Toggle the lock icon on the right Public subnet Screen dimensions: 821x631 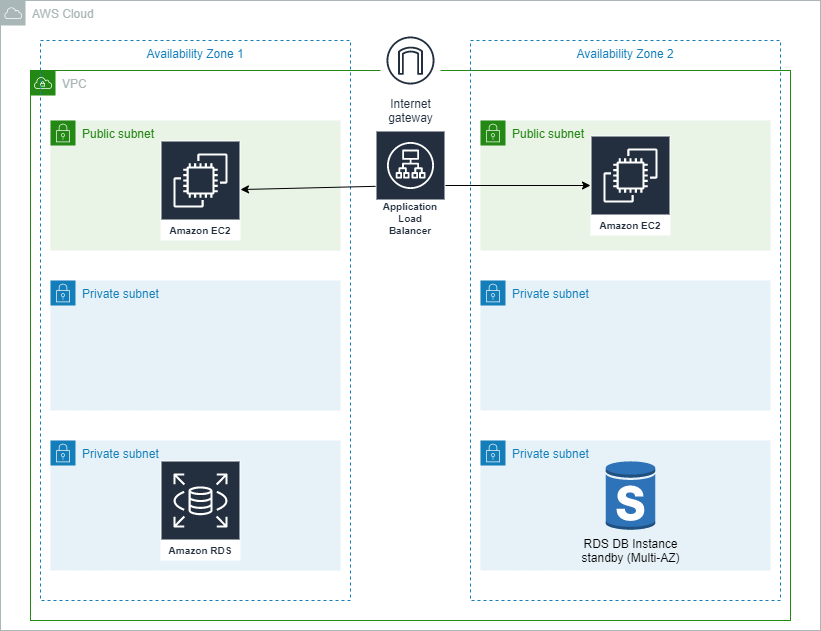(x=492, y=132)
